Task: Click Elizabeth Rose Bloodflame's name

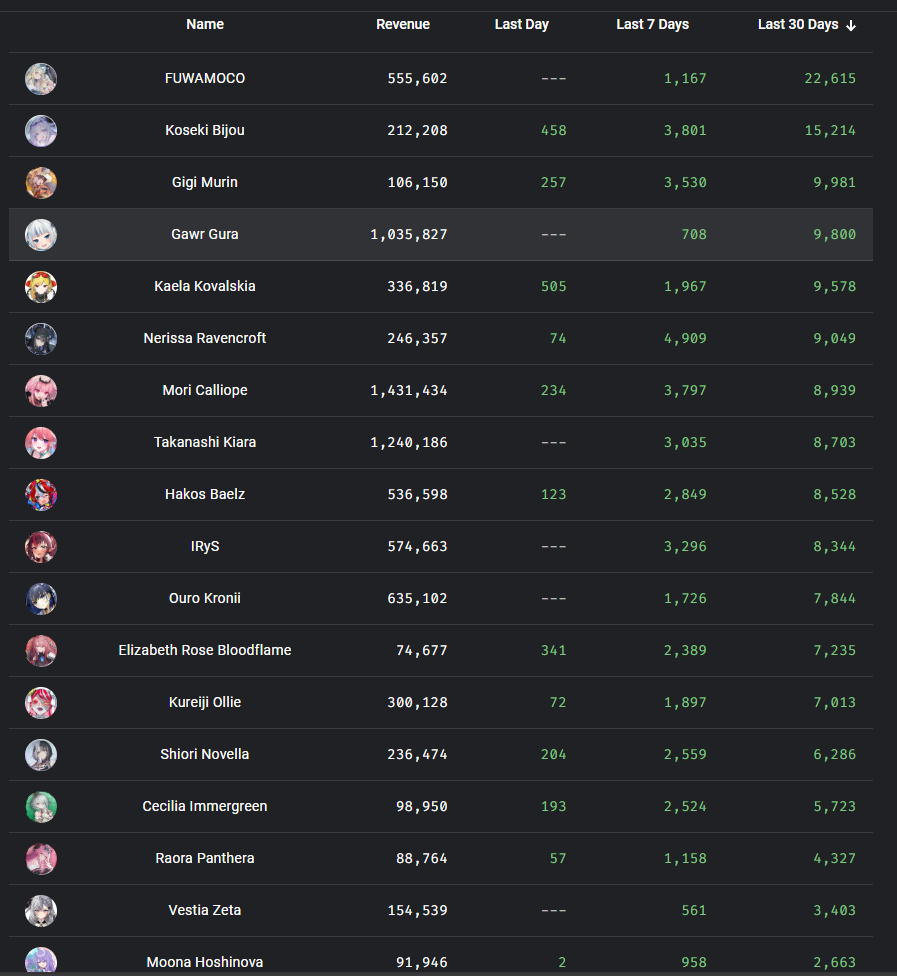Action: (x=205, y=650)
